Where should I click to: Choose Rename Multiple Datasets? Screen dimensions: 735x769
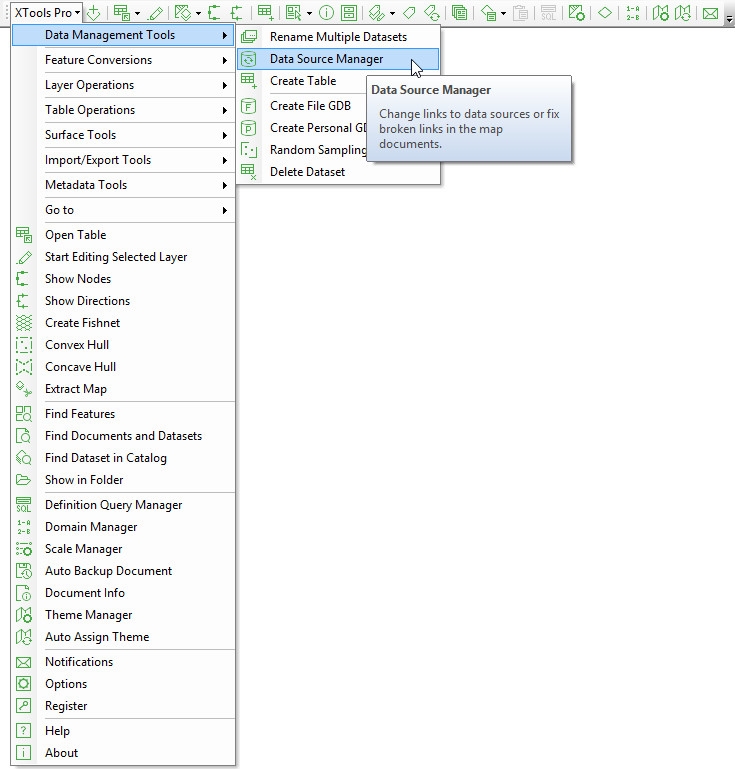coord(338,37)
